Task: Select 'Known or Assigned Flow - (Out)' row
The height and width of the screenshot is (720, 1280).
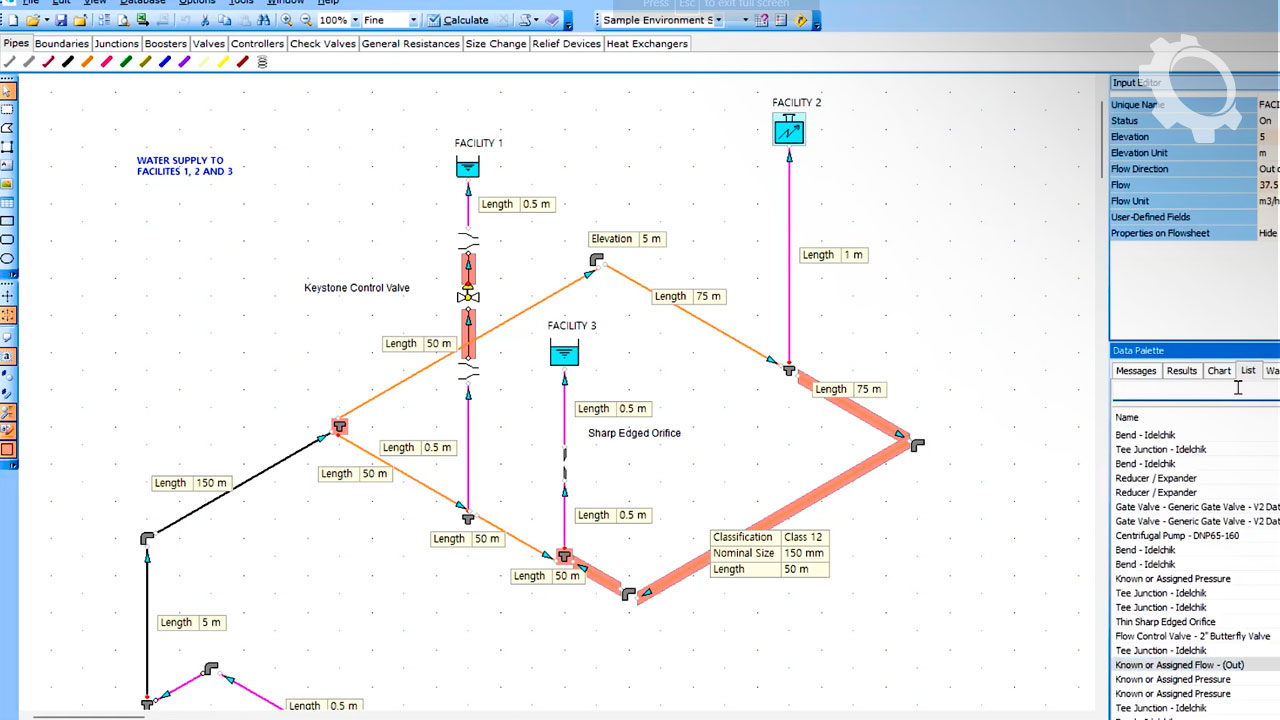Action: pyautogui.click(x=1196, y=665)
